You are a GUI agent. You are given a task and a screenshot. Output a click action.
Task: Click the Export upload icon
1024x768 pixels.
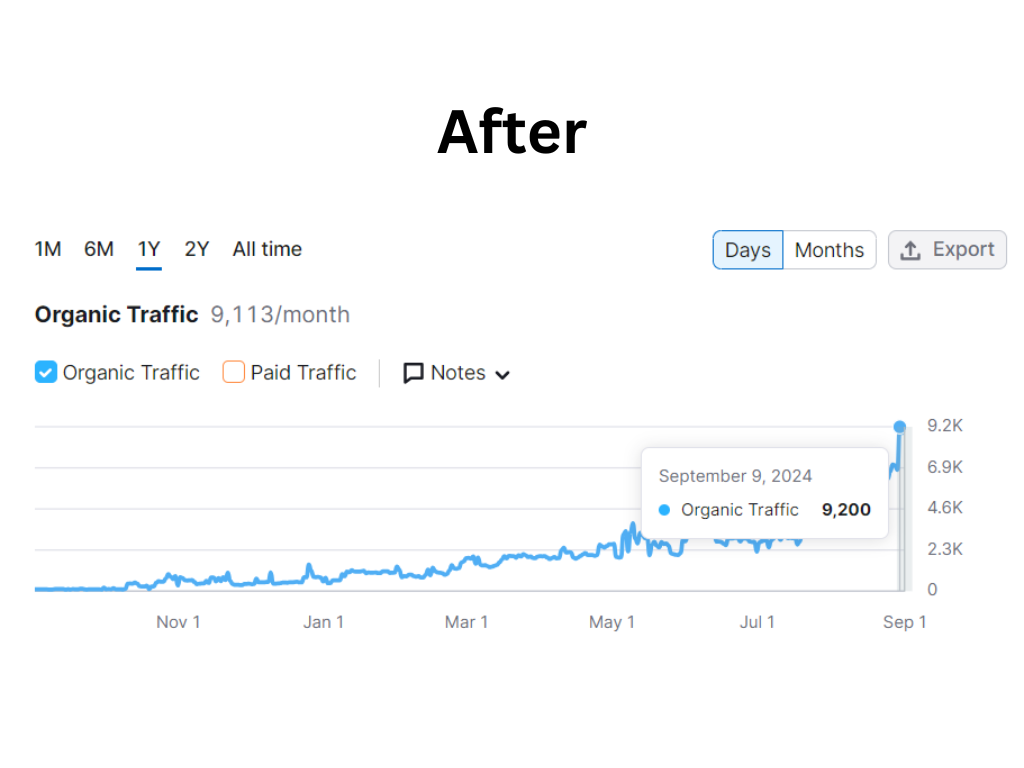pos(910,250)
